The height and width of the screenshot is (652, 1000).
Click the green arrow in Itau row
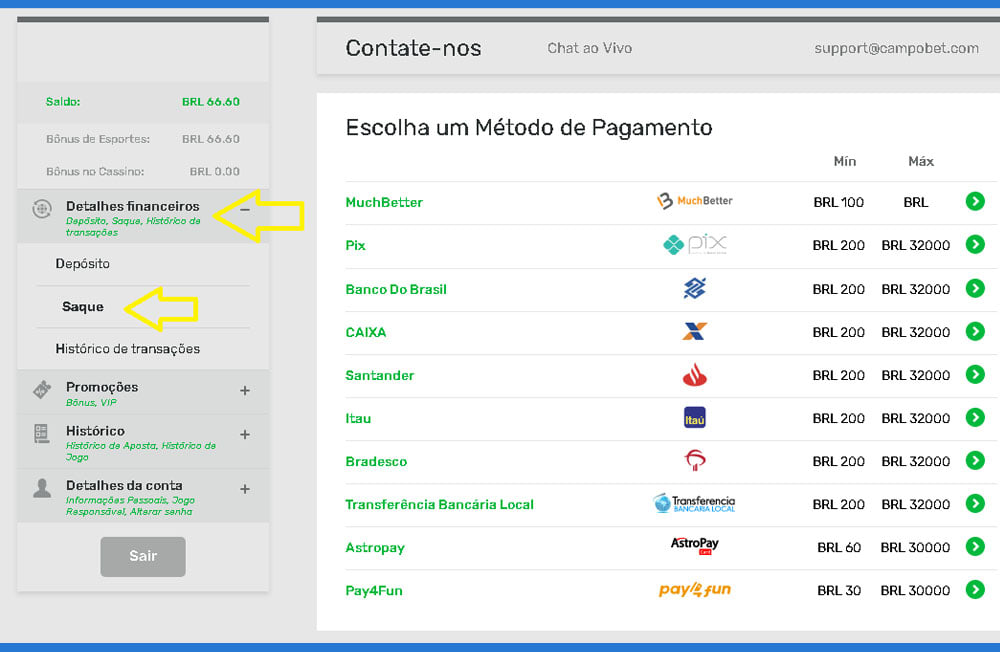(x=974, y=417)
